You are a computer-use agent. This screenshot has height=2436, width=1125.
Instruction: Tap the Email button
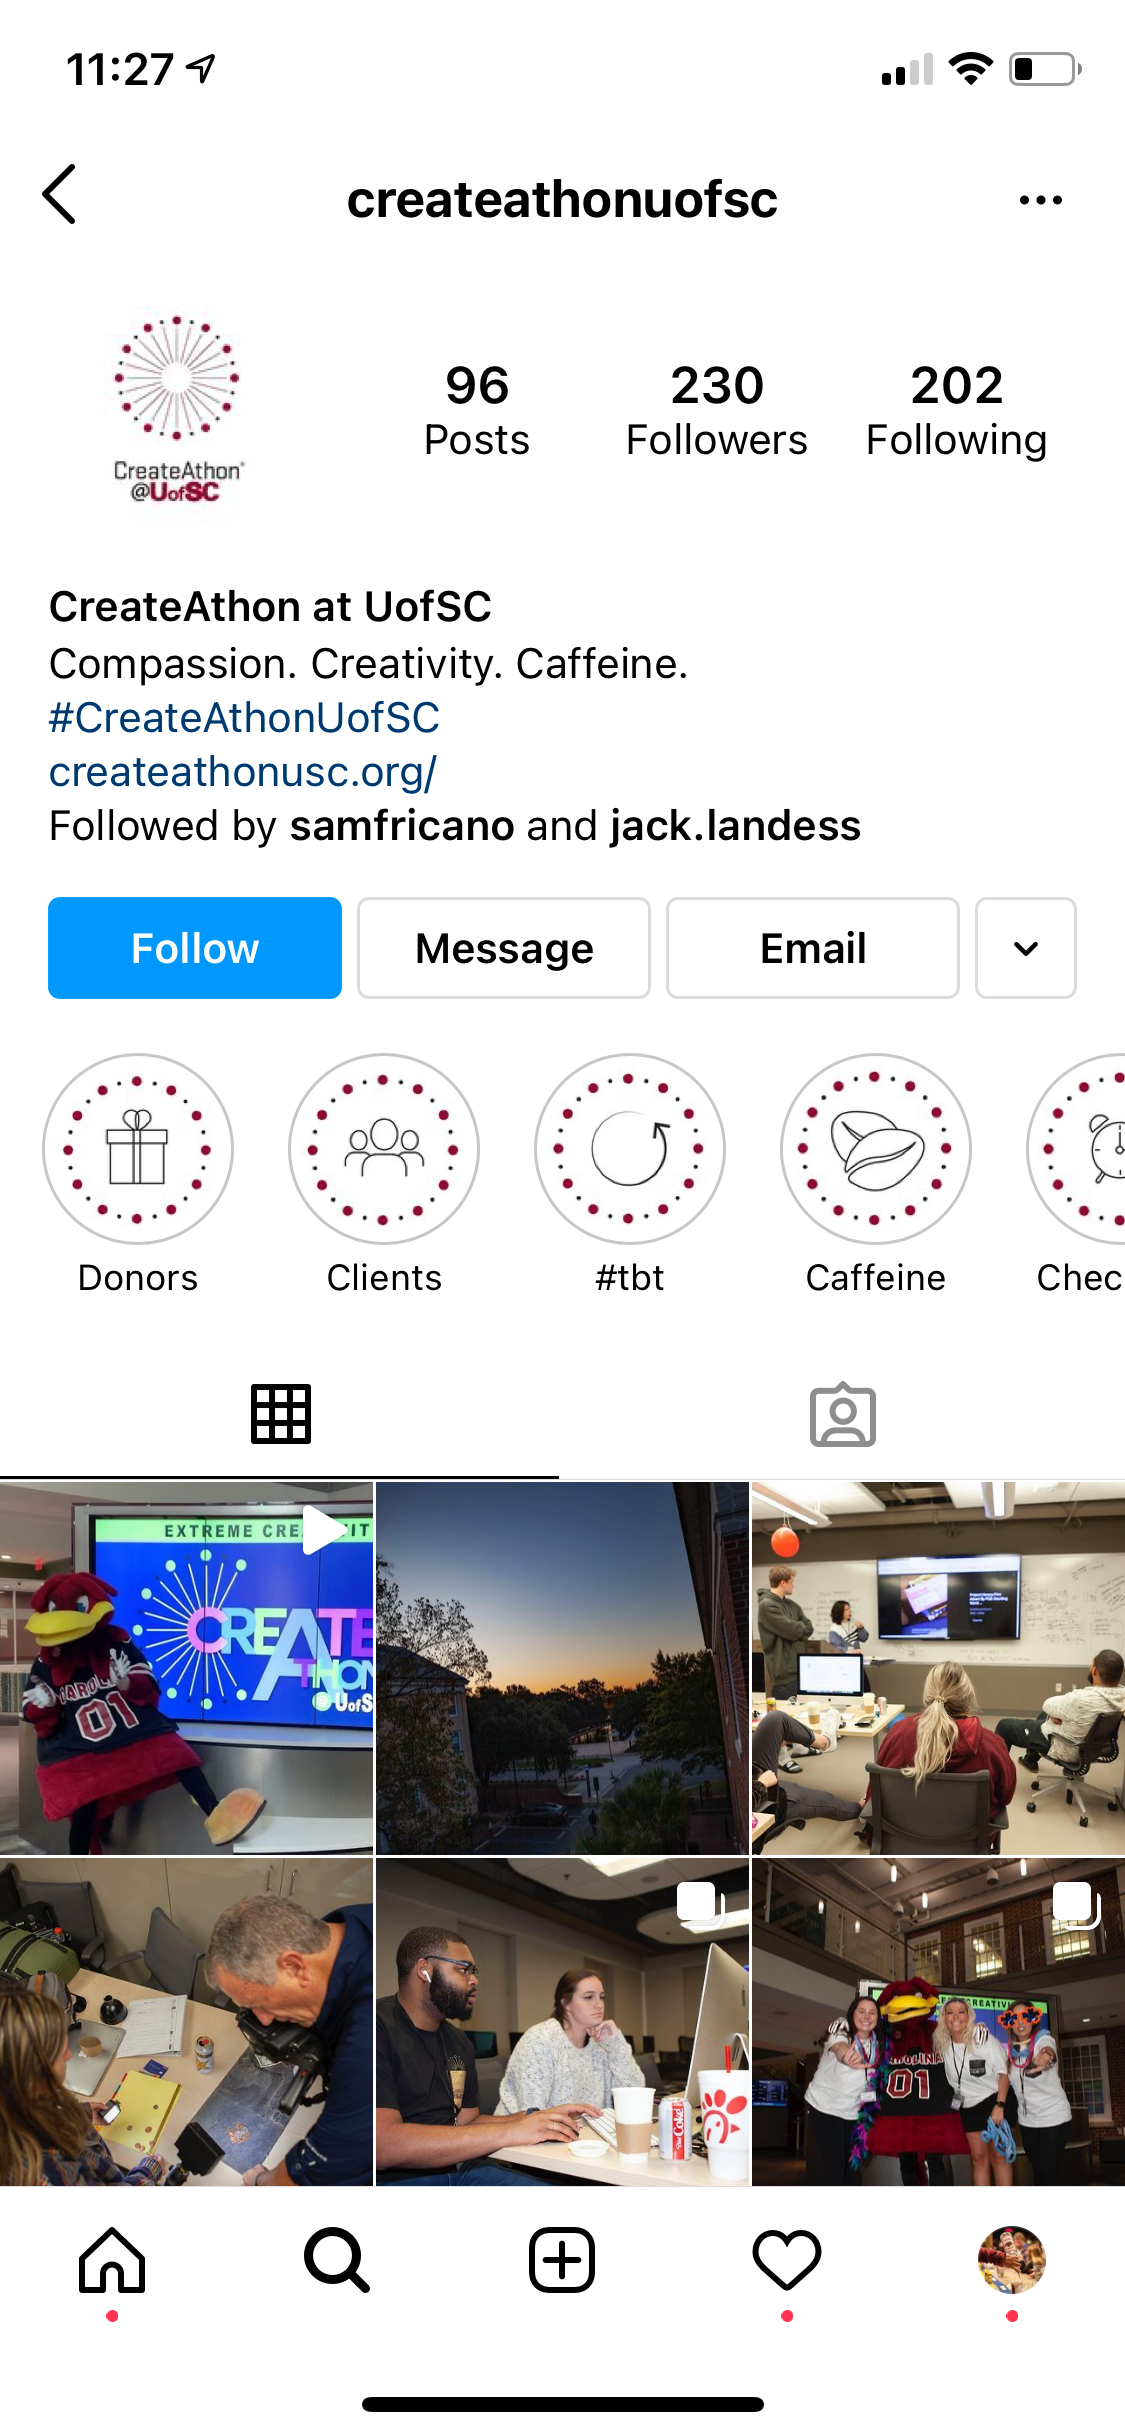813,948
